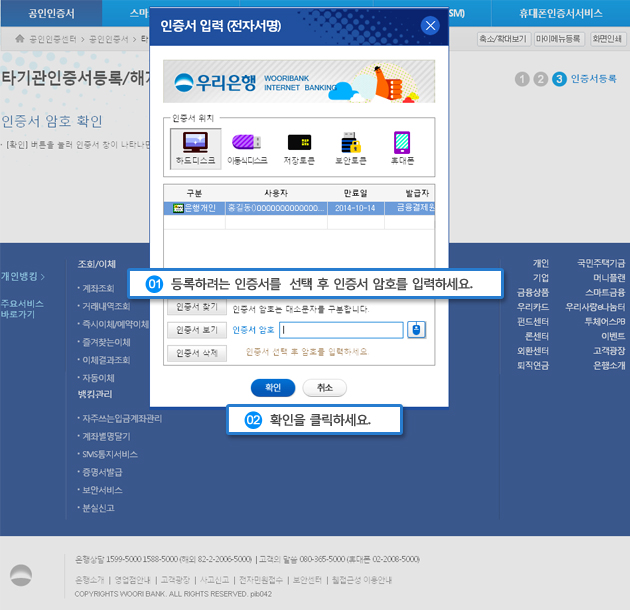Click step 2 circle indicator

540,79
